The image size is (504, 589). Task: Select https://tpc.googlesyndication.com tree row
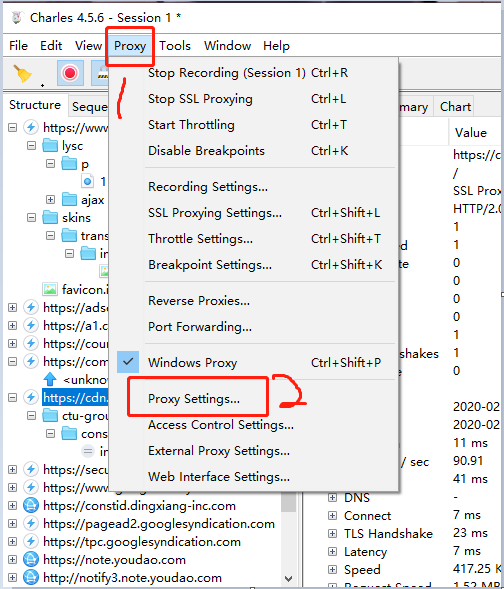pyautogui.click(x=142, y=542)
